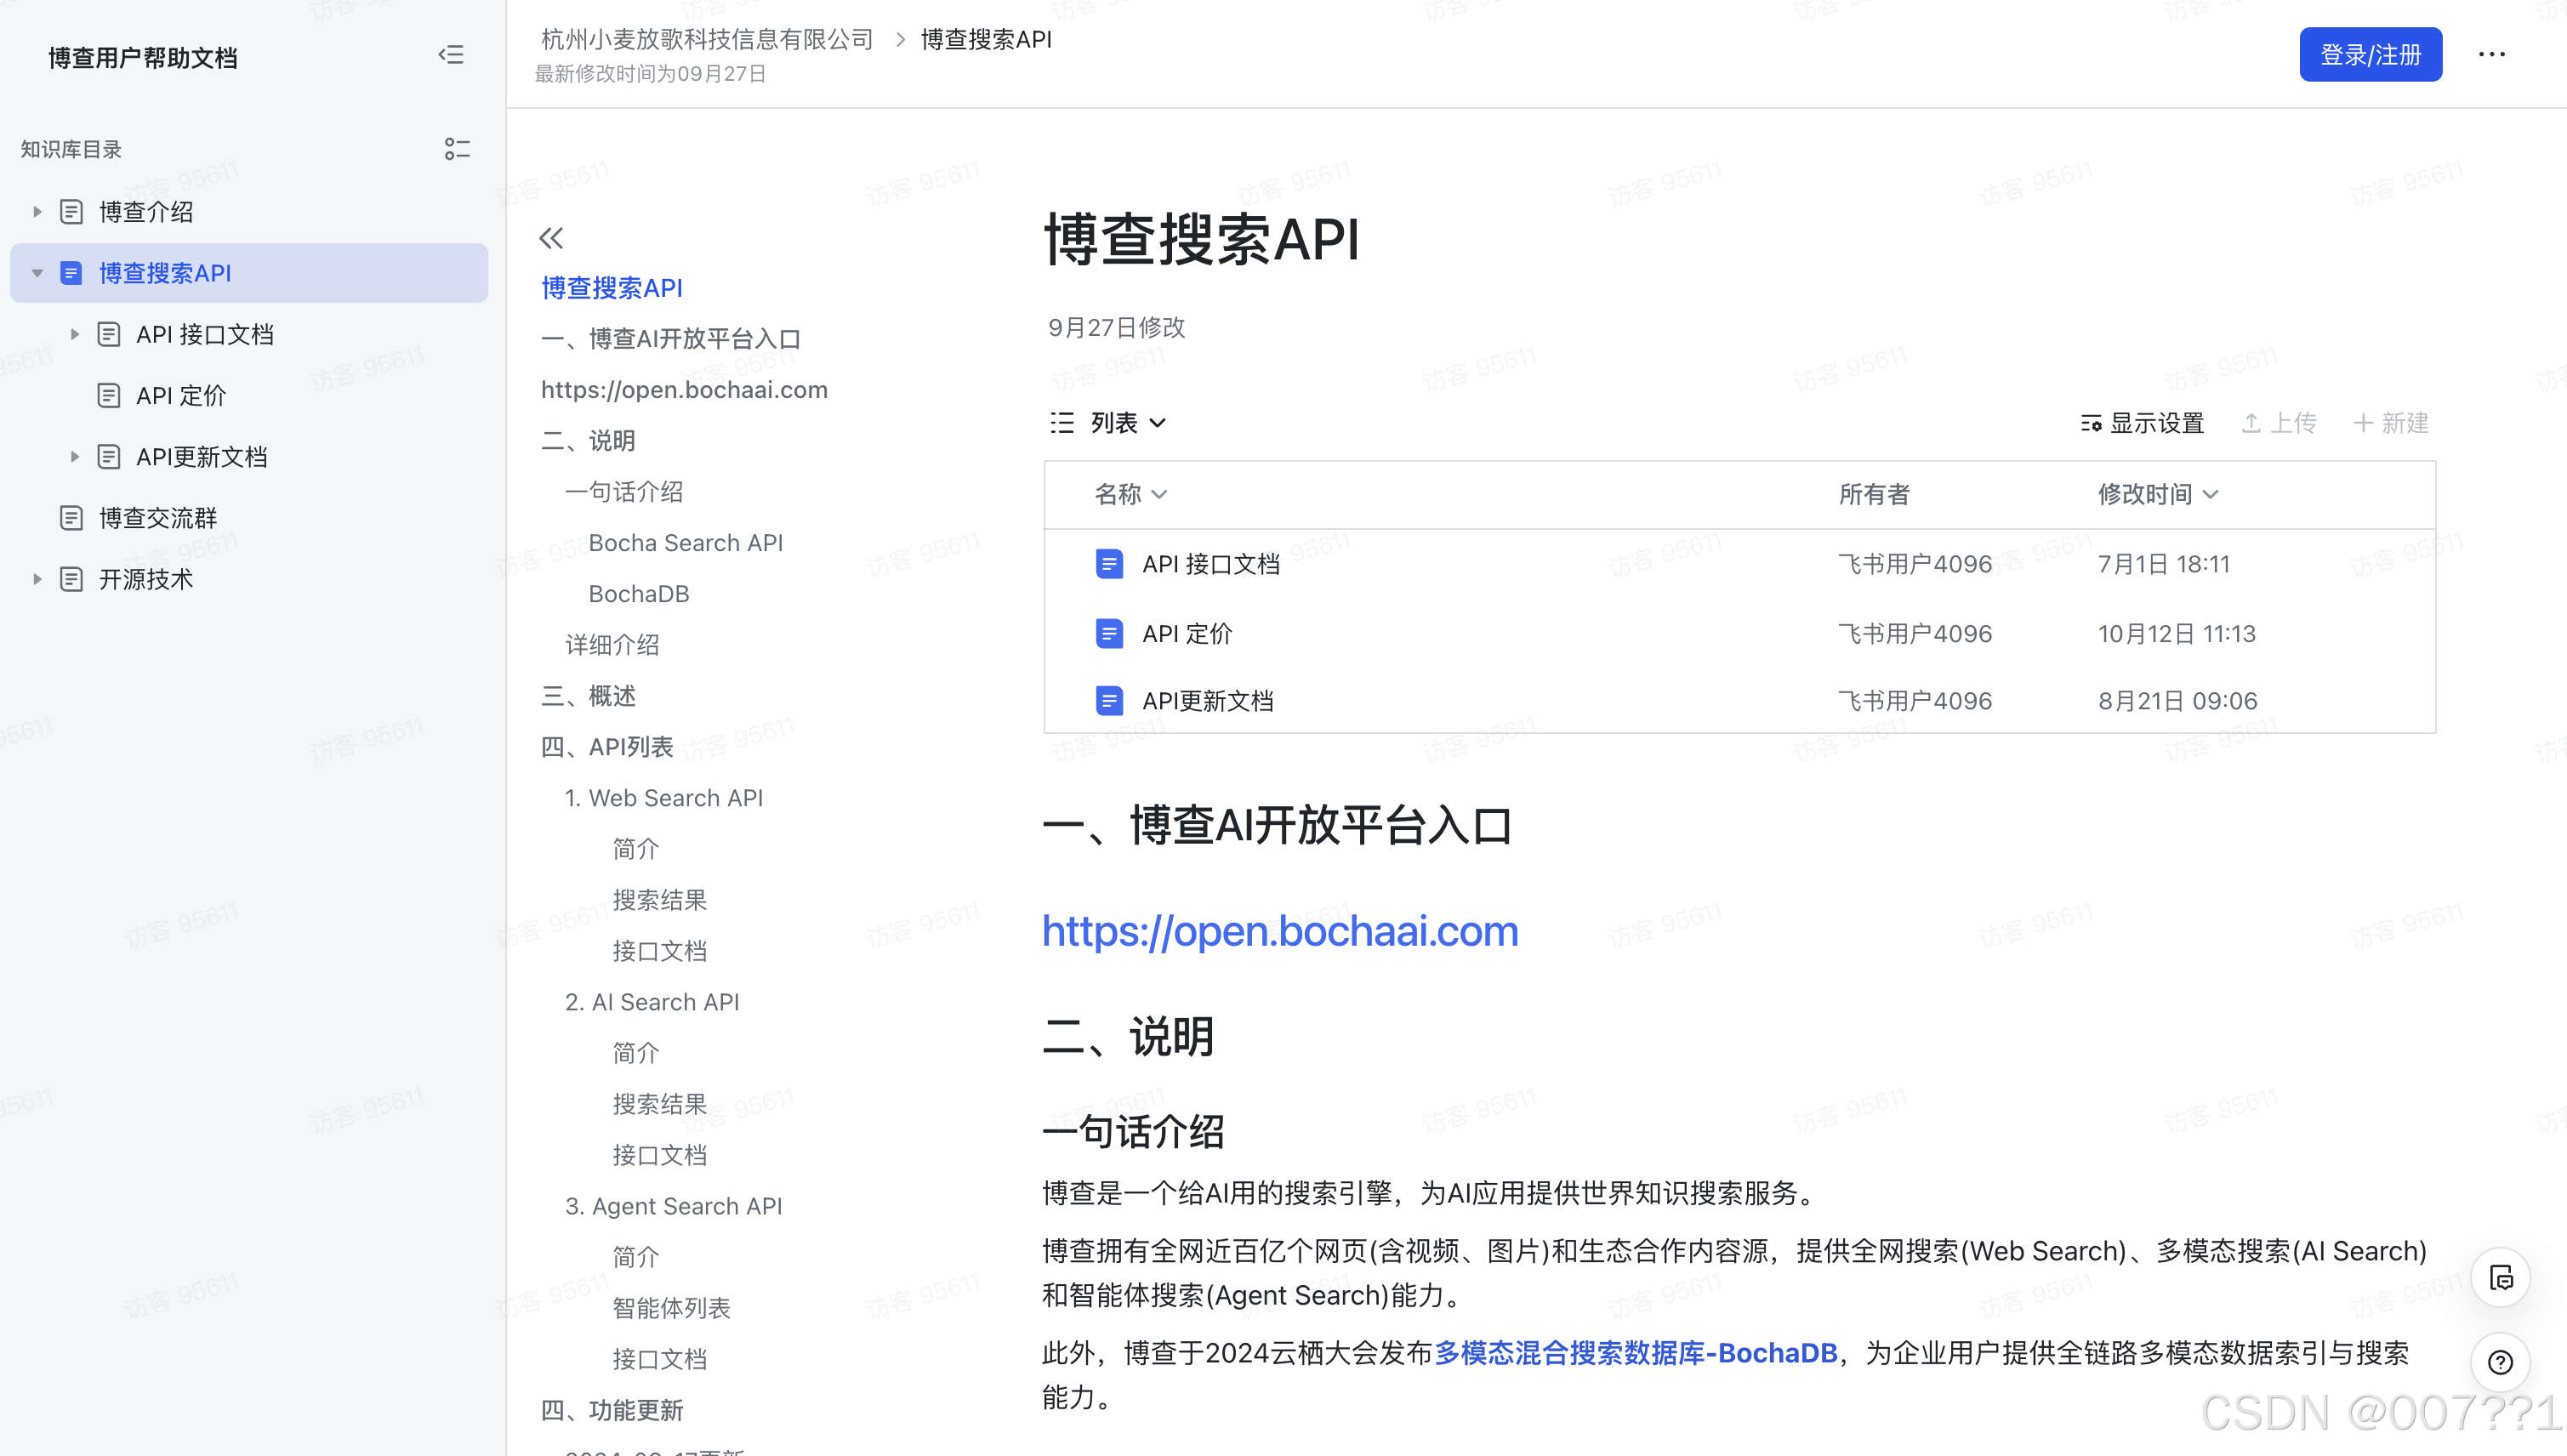
Task: Open the knowledge base directory options icon
Action: [457, 149]
